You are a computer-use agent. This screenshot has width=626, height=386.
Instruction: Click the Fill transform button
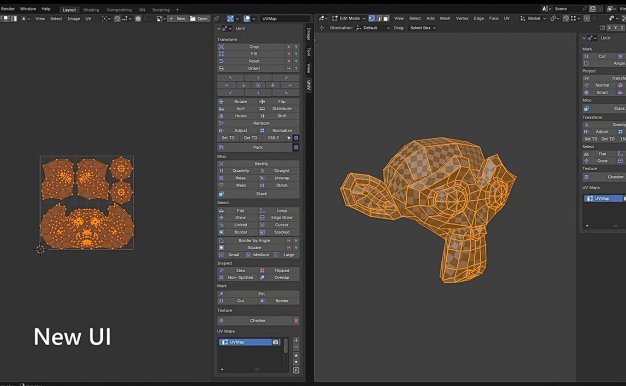[254, 54]
